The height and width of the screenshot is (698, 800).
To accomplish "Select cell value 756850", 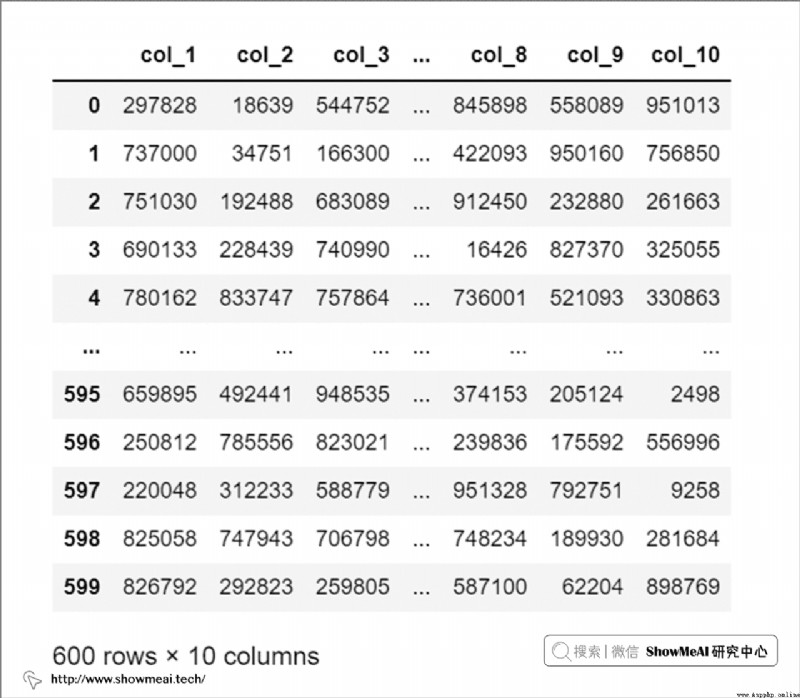I will pos(683,154).
